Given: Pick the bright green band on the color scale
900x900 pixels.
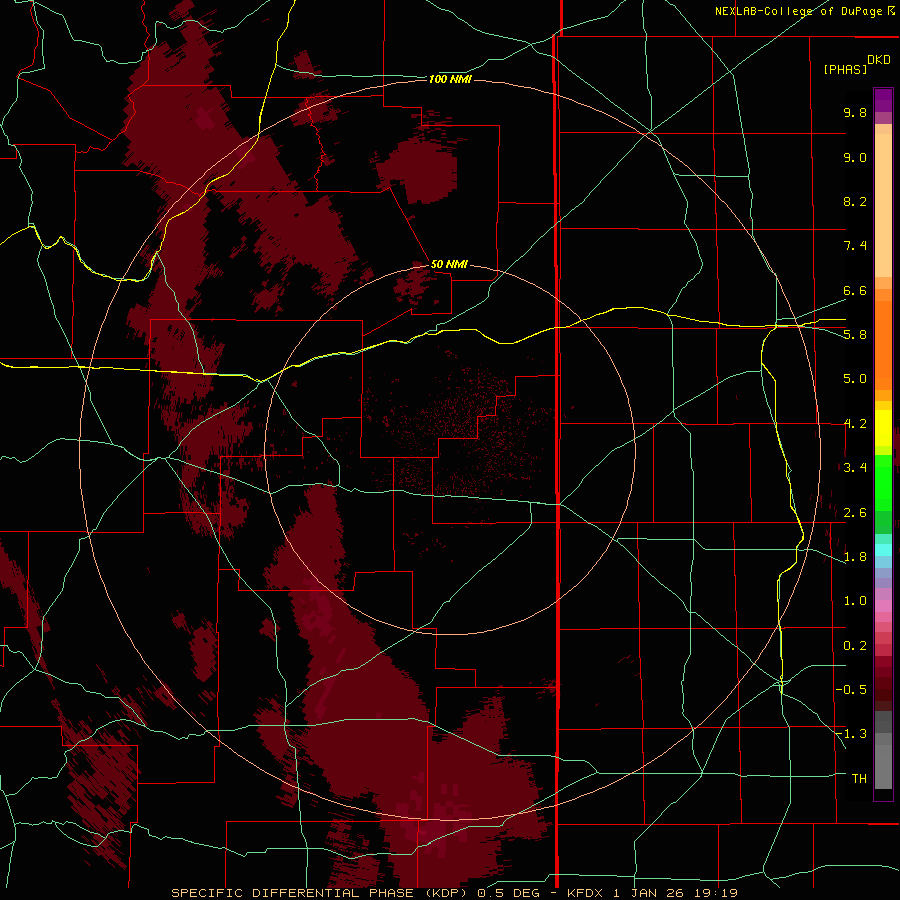Looking at the screenshot, I should click(883, 483).
